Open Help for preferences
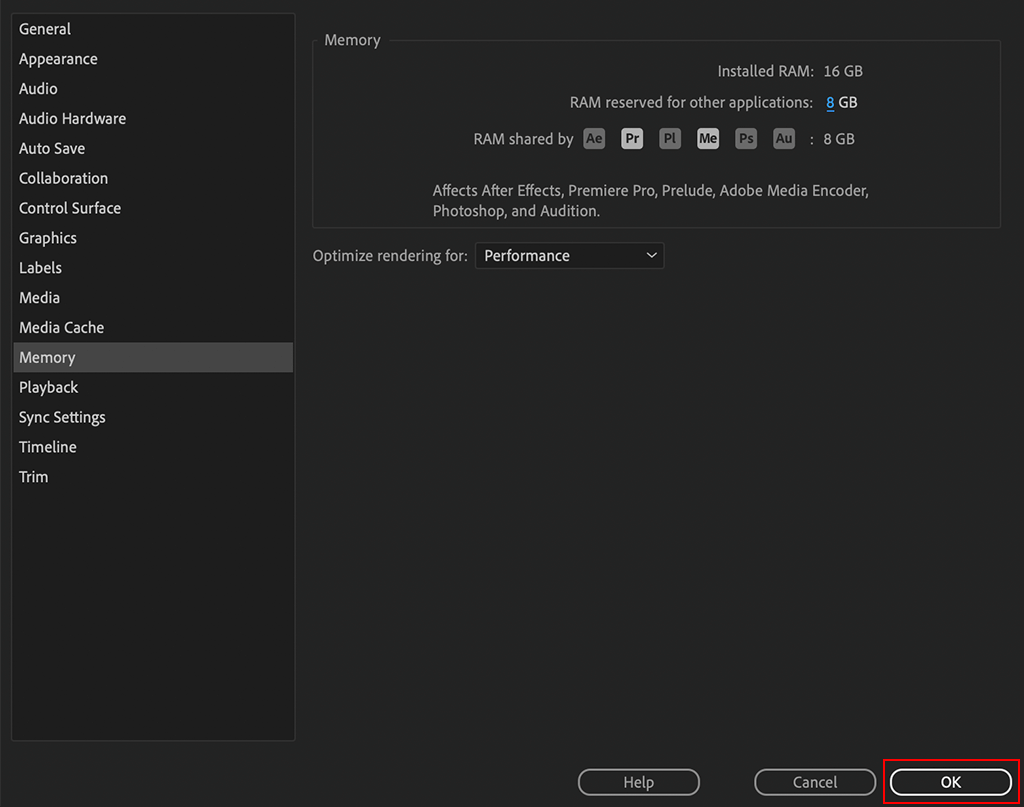1024x807 pixels. pyautogui.click(x=638, y=782)
